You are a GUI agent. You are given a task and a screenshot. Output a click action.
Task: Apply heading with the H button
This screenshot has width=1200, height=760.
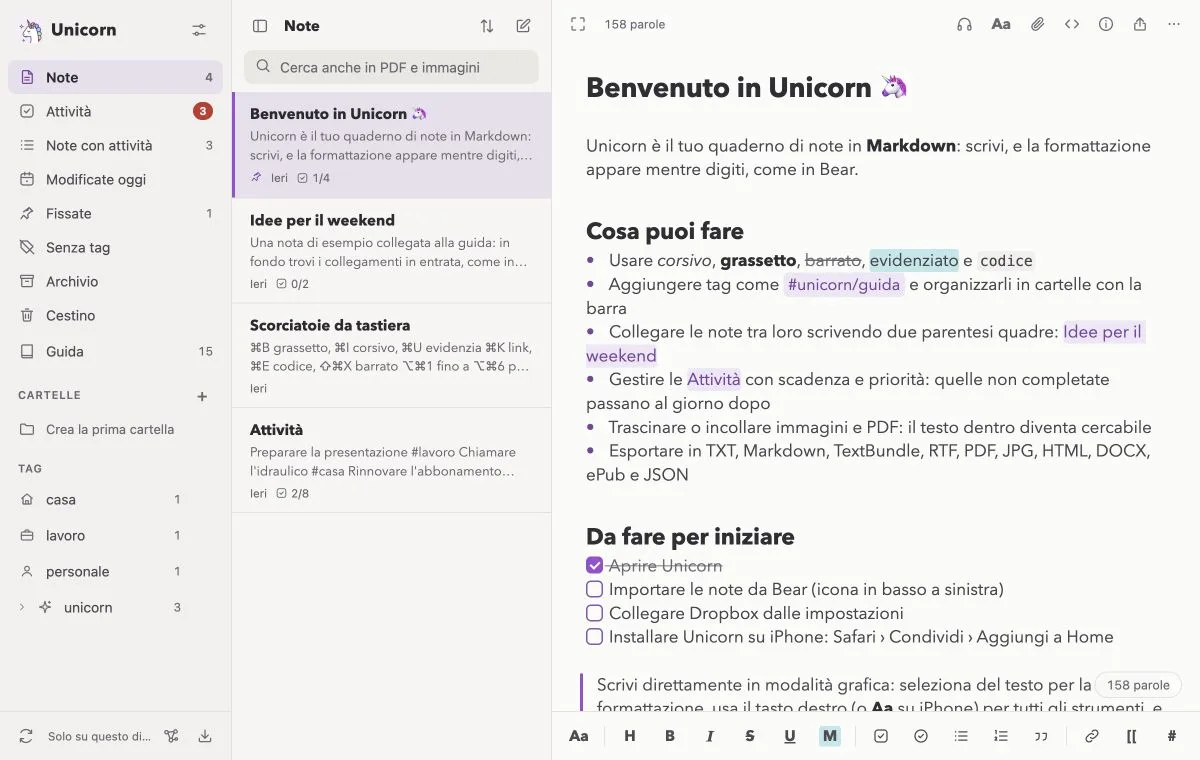[630, 736]
